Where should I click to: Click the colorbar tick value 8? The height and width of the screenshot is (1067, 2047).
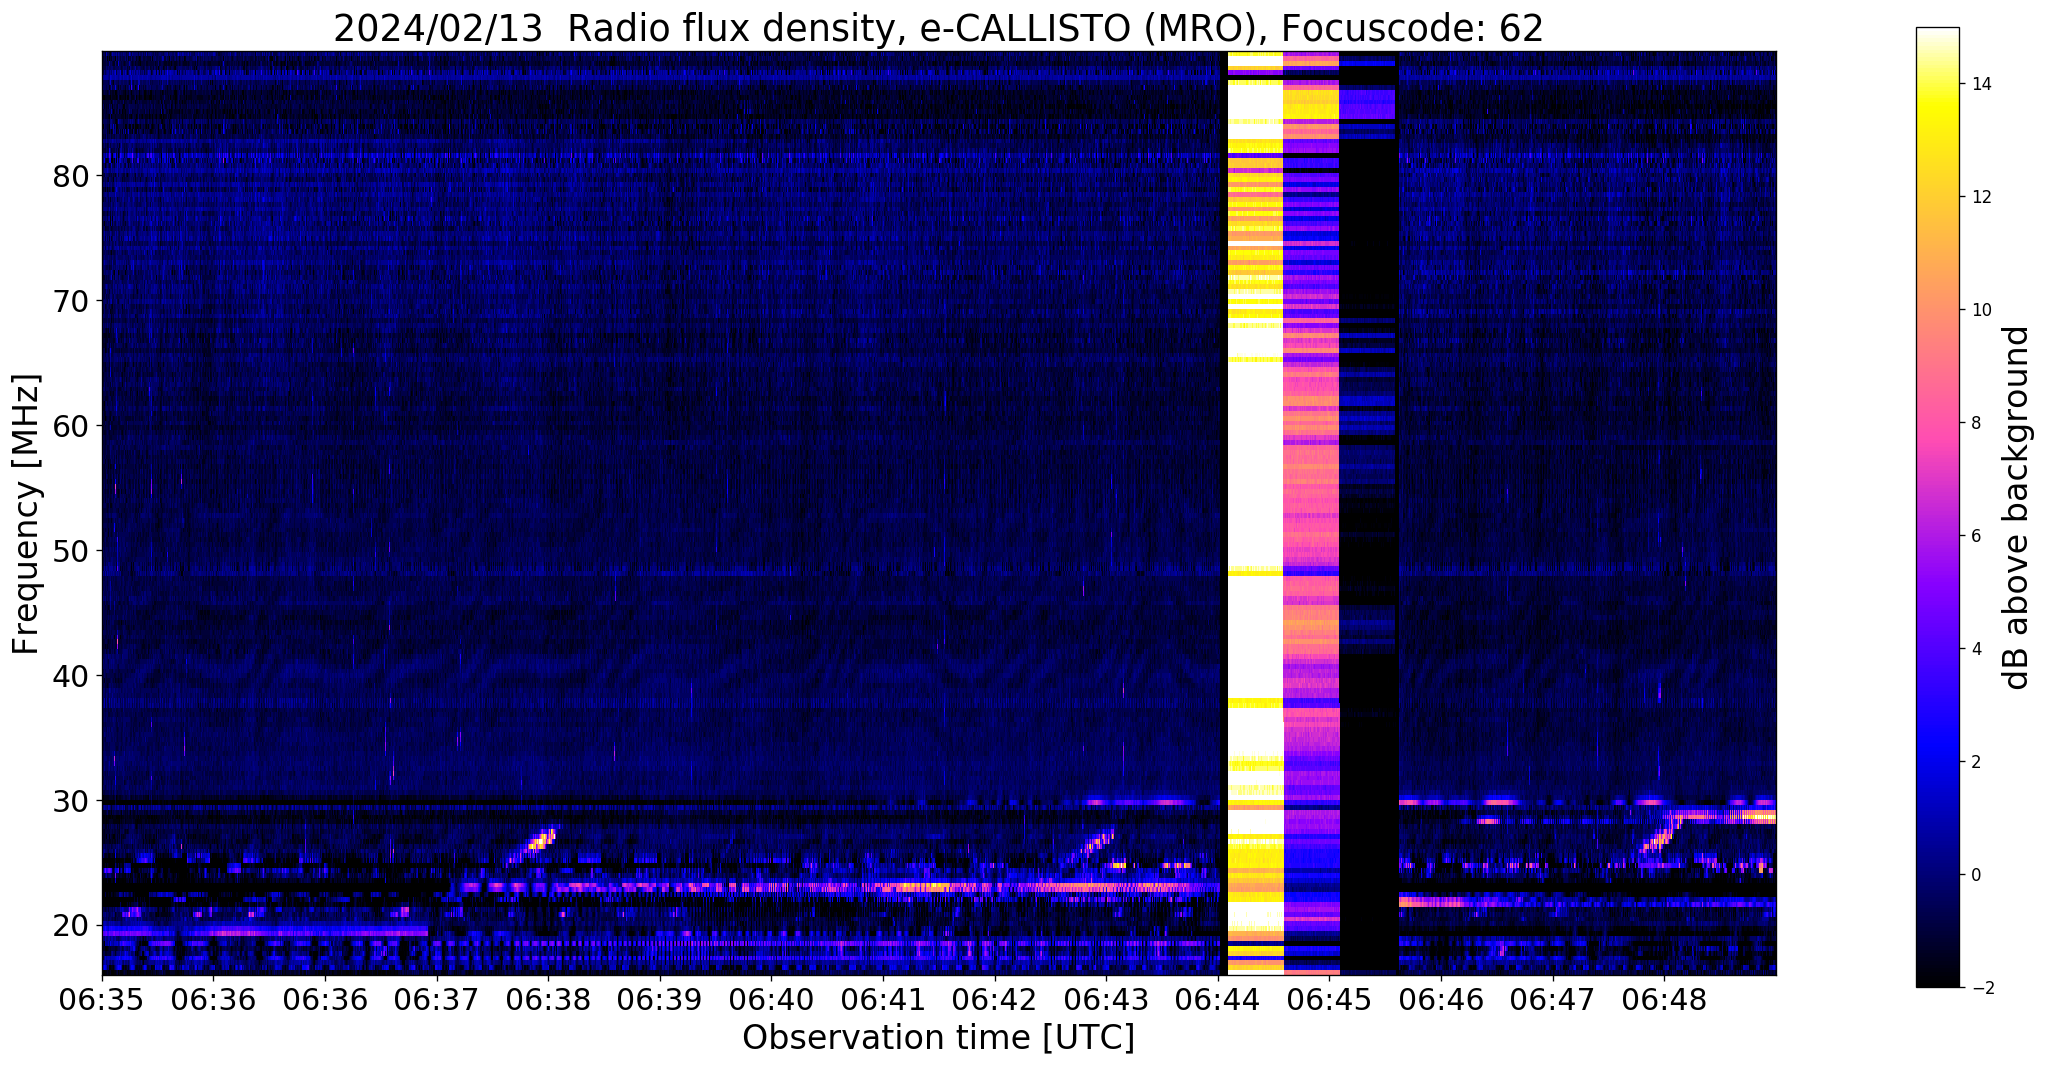click(x=1976, y=423)
